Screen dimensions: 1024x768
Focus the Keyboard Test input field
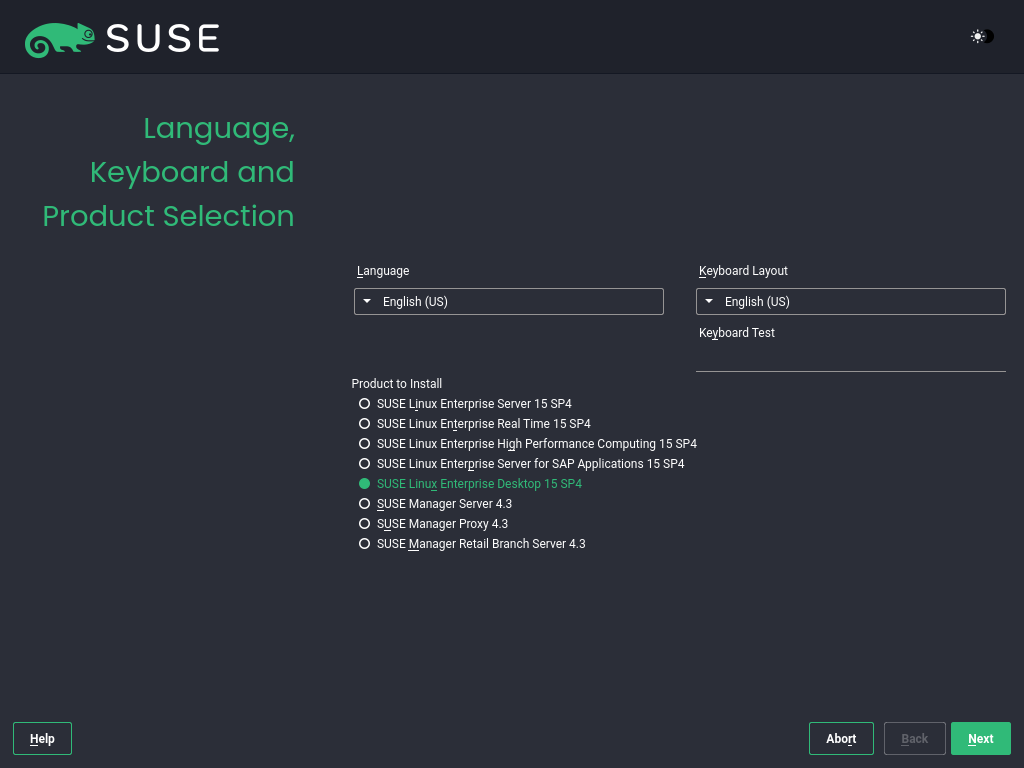(850, 359)
